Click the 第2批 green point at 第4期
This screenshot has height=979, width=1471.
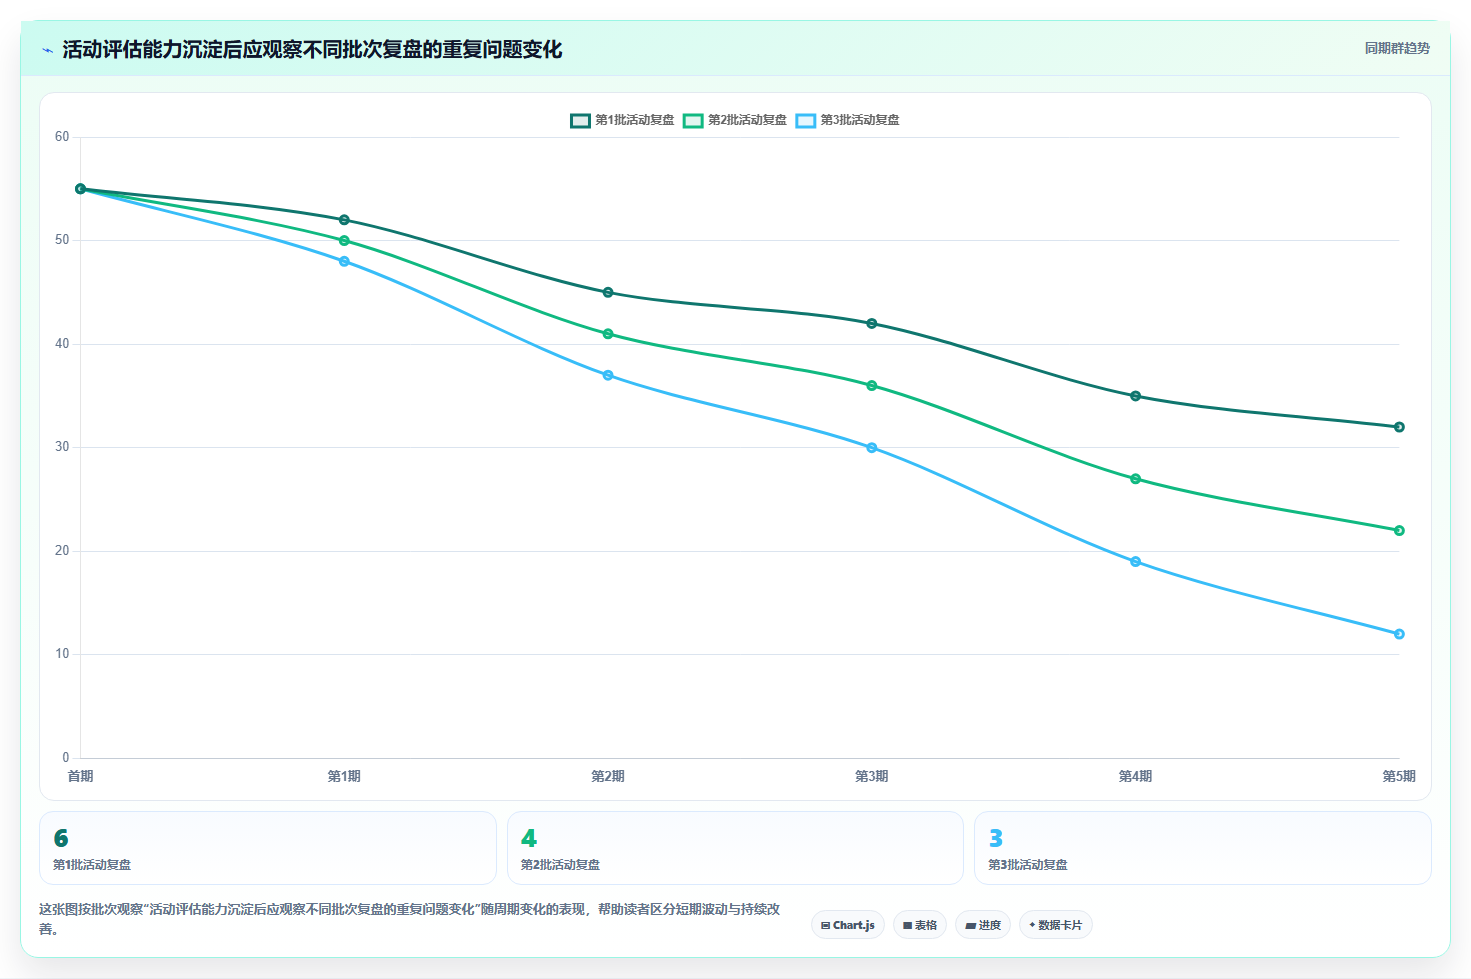tap(1136, 479)
